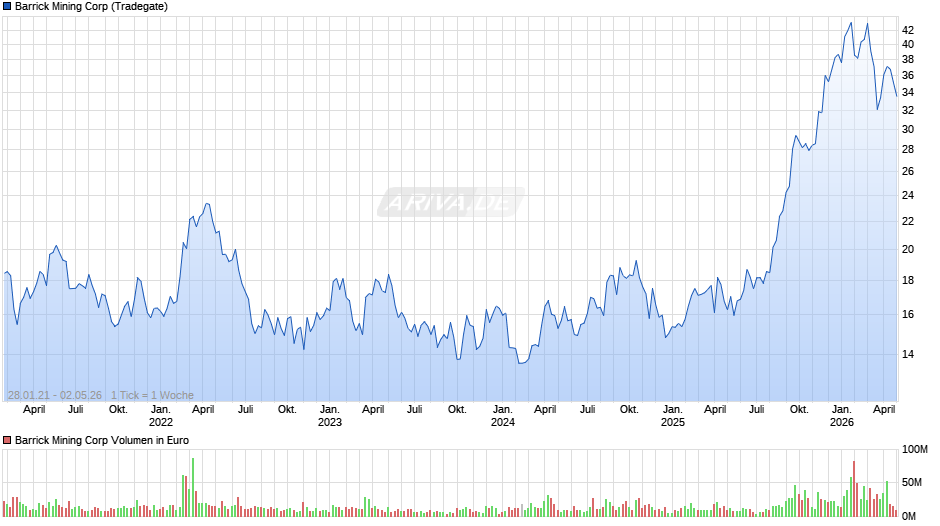The height and width of the screenshot is (526, 940).
Task: Click the 'Jan. 2024' time axis label
Action: point(503,416)
